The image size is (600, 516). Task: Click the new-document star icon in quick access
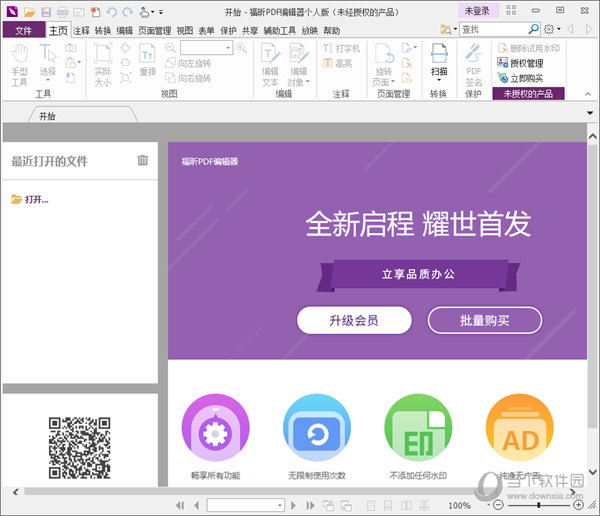pos(95,12)
